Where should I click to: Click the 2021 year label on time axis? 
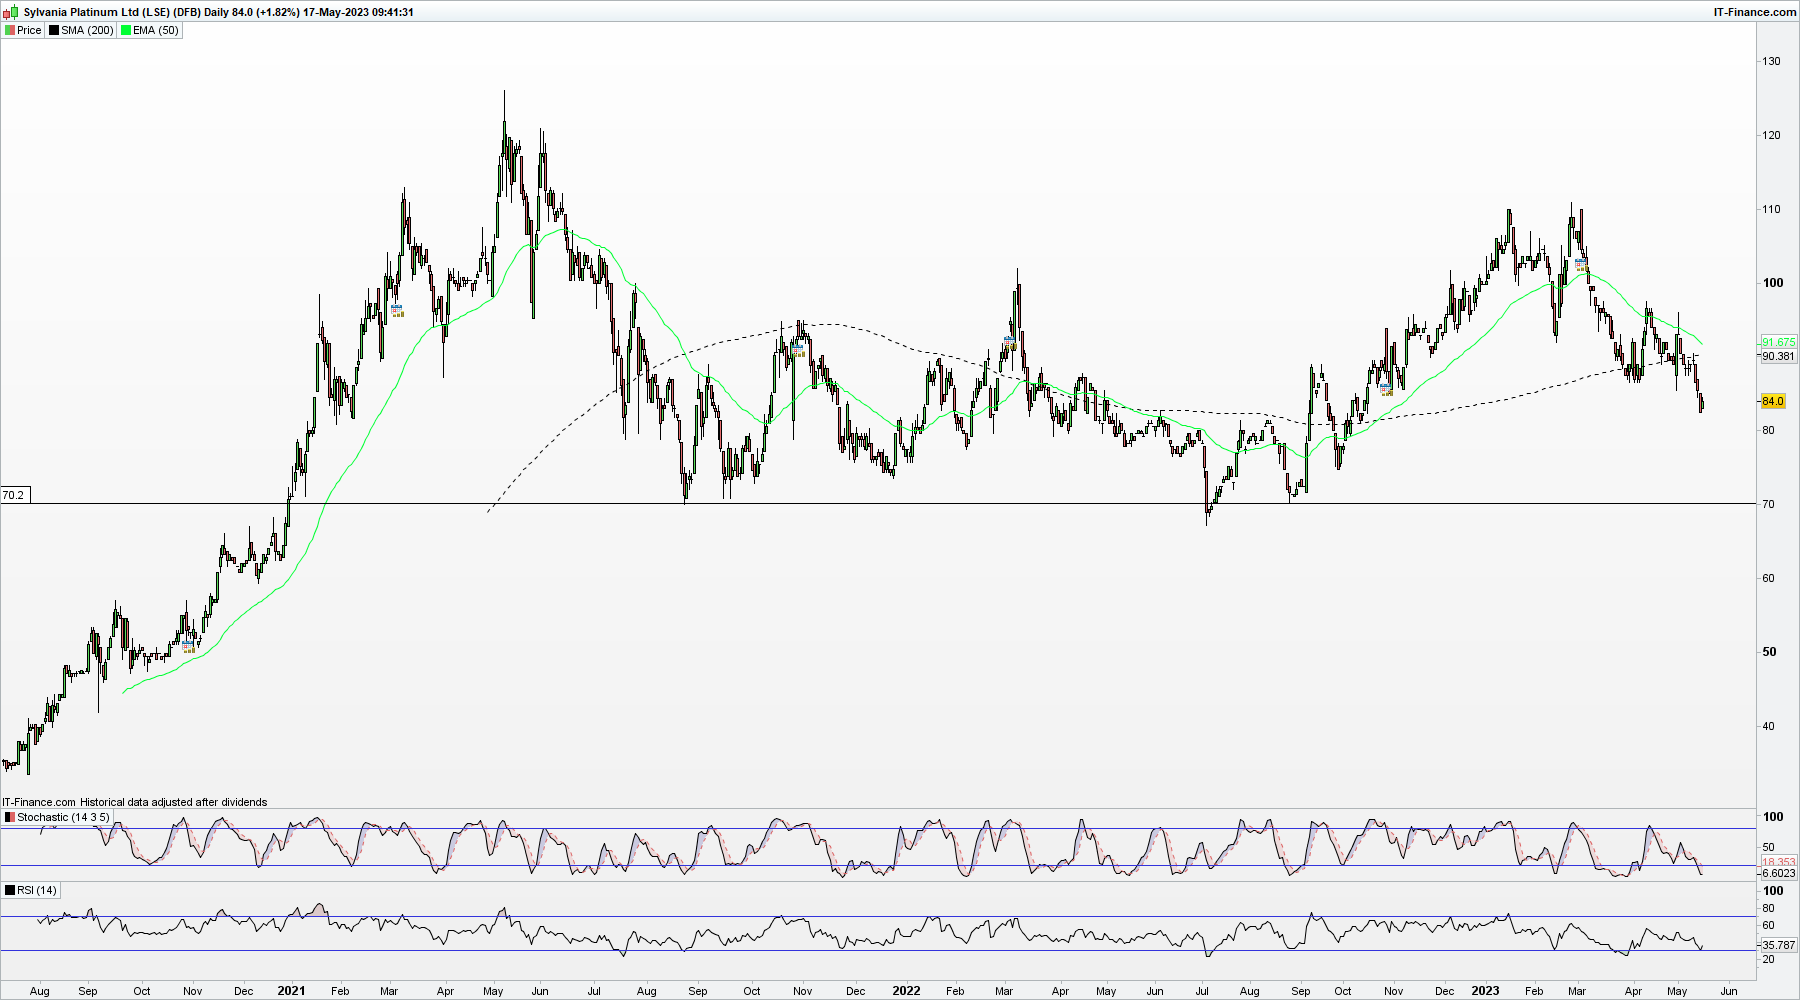pyautogui.click(x=291, y=991)
